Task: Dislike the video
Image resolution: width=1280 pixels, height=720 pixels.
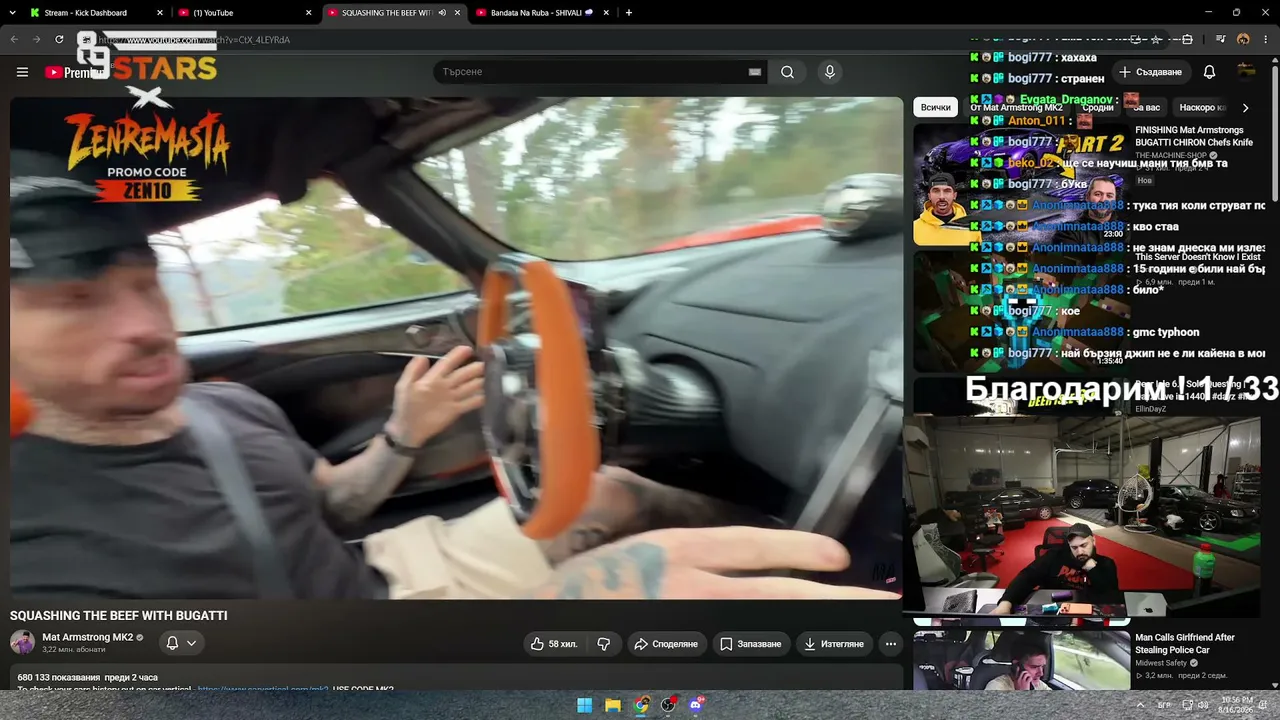Action: click(x=604, y=644)
